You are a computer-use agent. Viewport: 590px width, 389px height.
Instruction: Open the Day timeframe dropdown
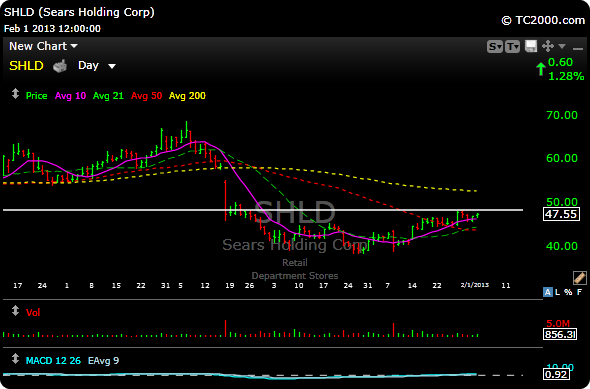[x=97, y=66]
